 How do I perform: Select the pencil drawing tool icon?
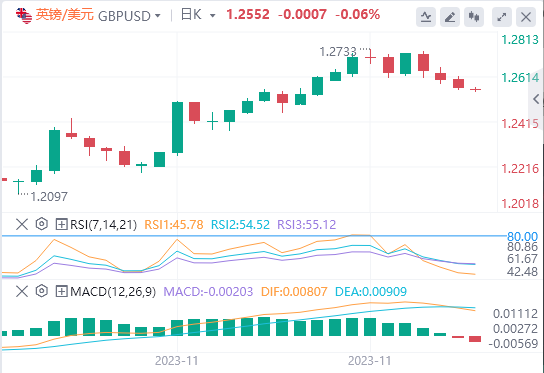450,16
